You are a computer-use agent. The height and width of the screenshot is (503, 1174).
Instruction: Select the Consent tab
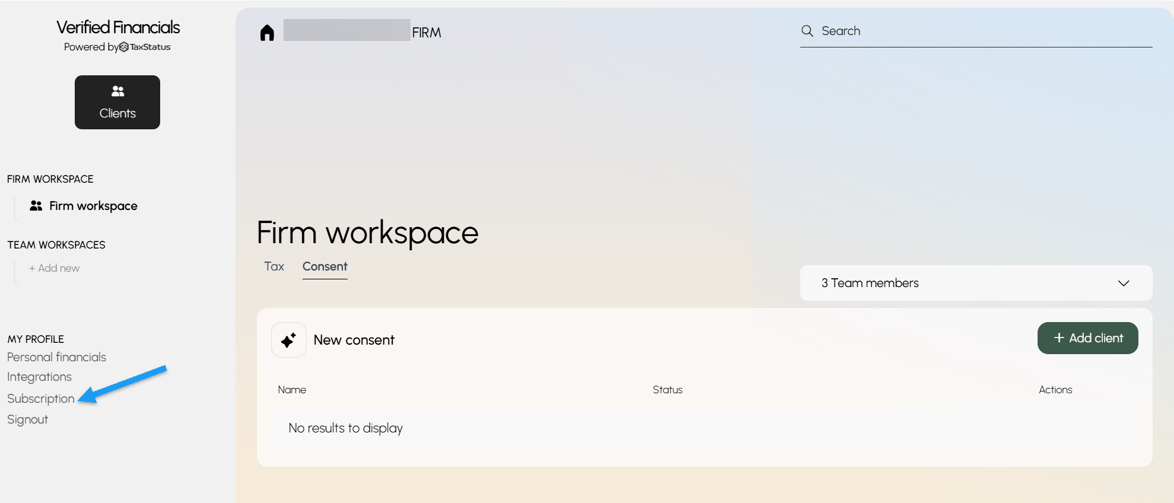pos(325,266)
